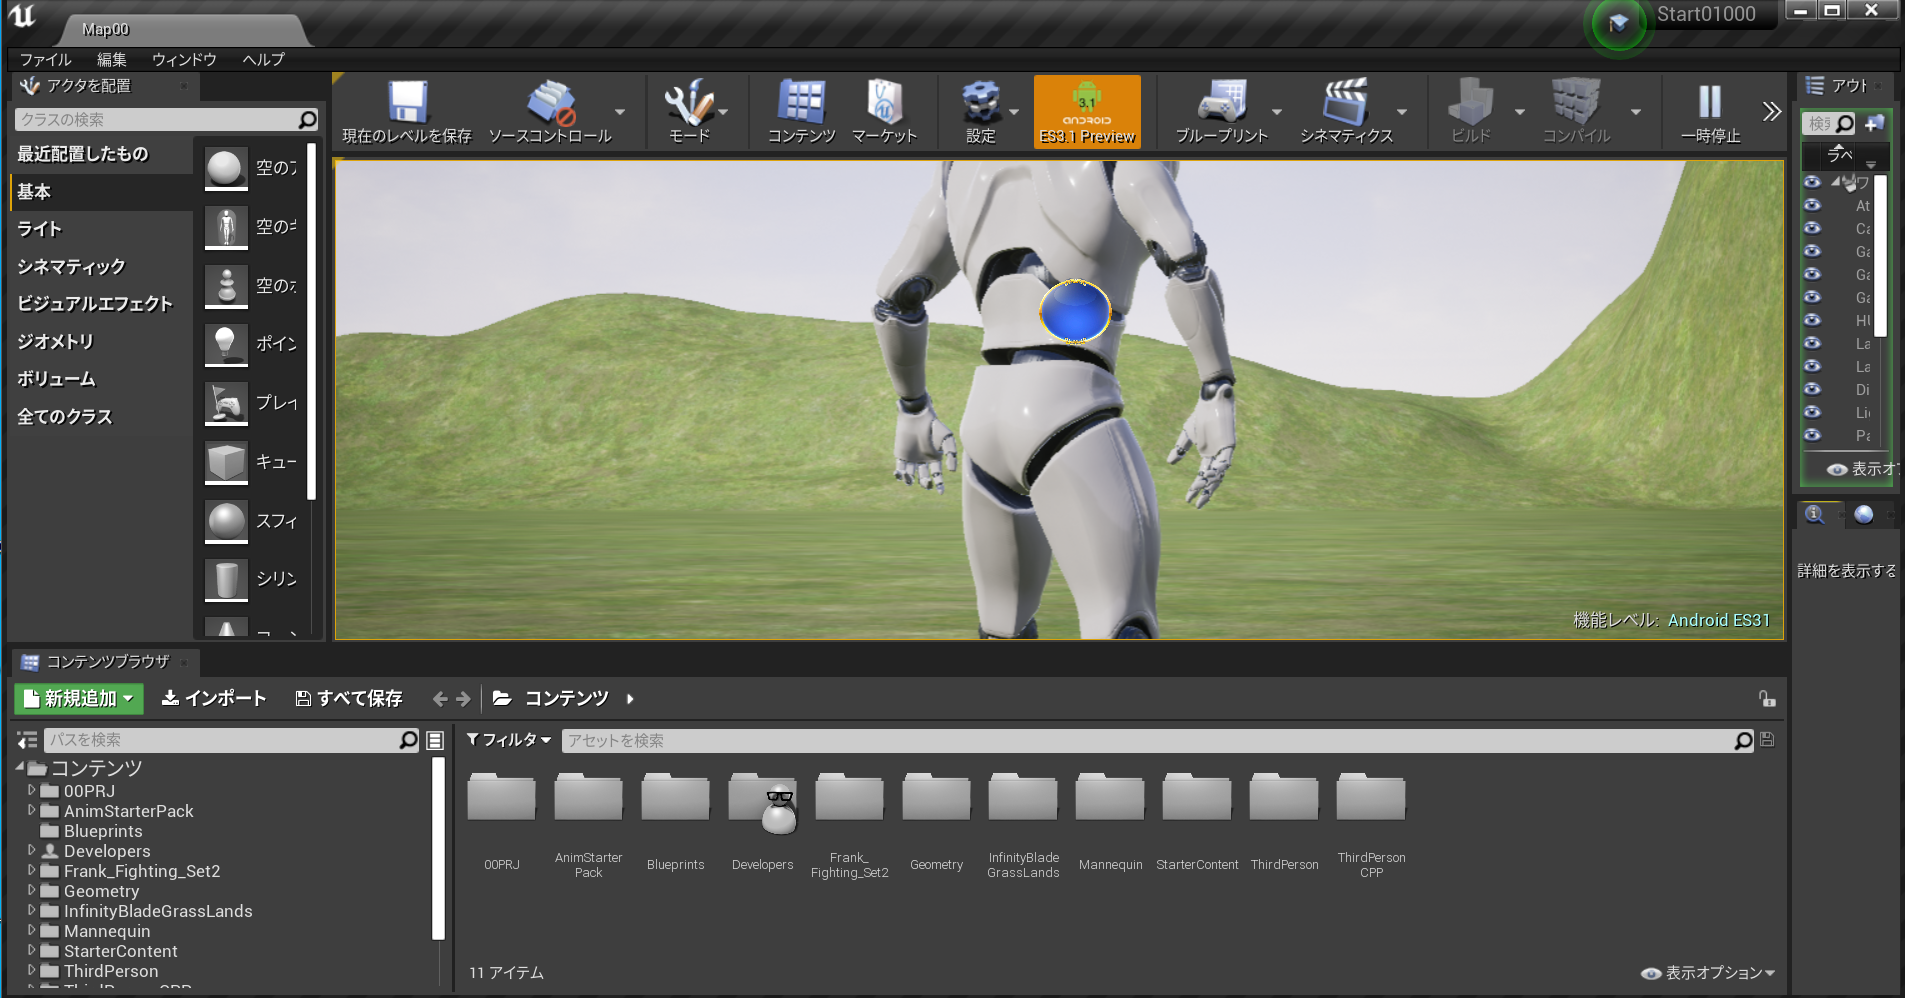Screen dimensions: 1905x998
Task: Toggle sources panel view icon
Action: pos(27,740)
